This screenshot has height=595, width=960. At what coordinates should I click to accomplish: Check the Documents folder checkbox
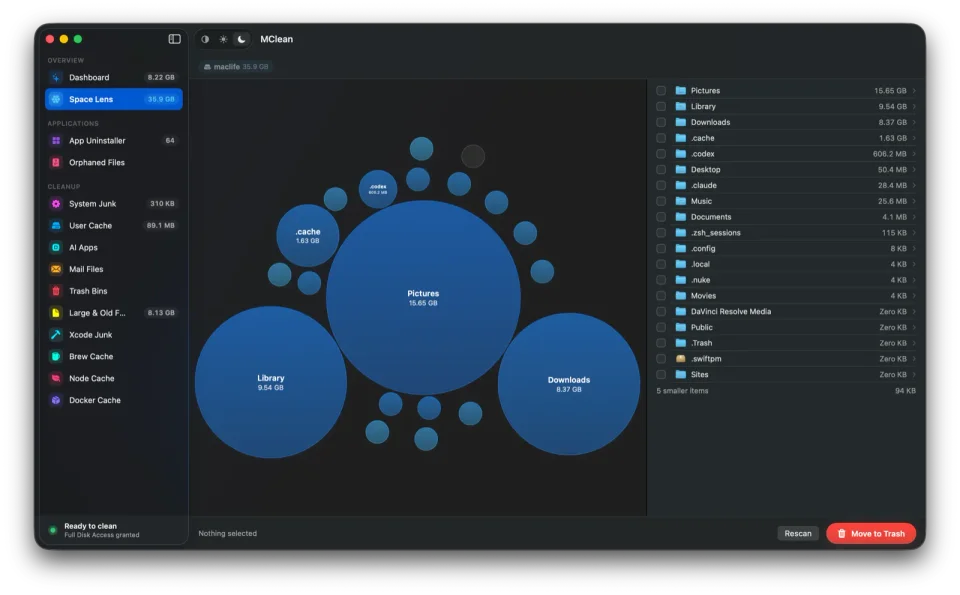661,217
